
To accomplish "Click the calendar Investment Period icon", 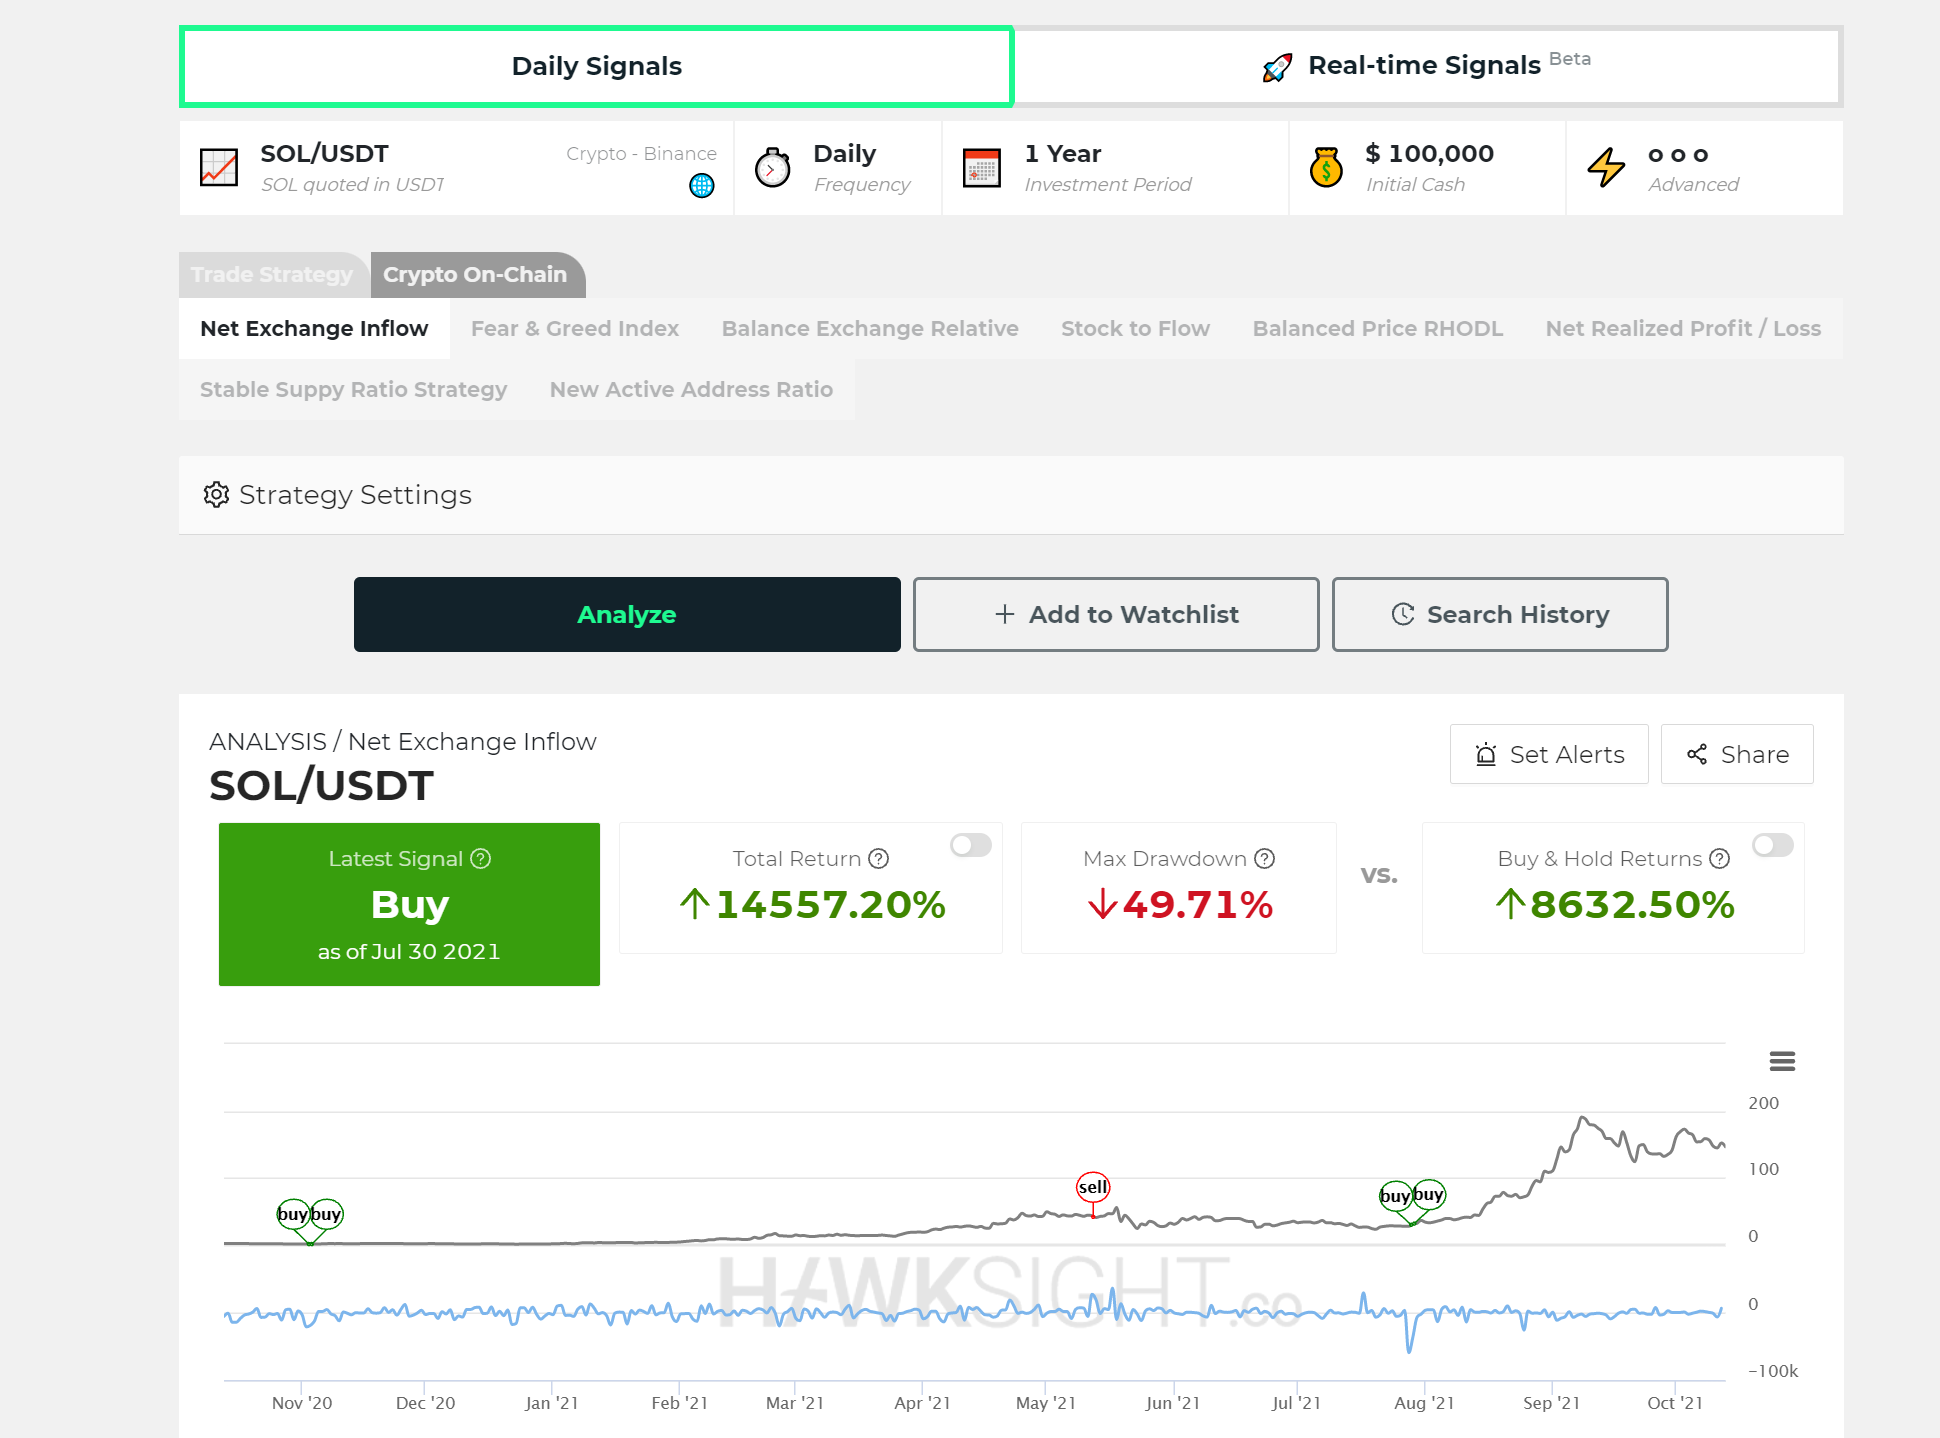I will (x=981, y=168).
